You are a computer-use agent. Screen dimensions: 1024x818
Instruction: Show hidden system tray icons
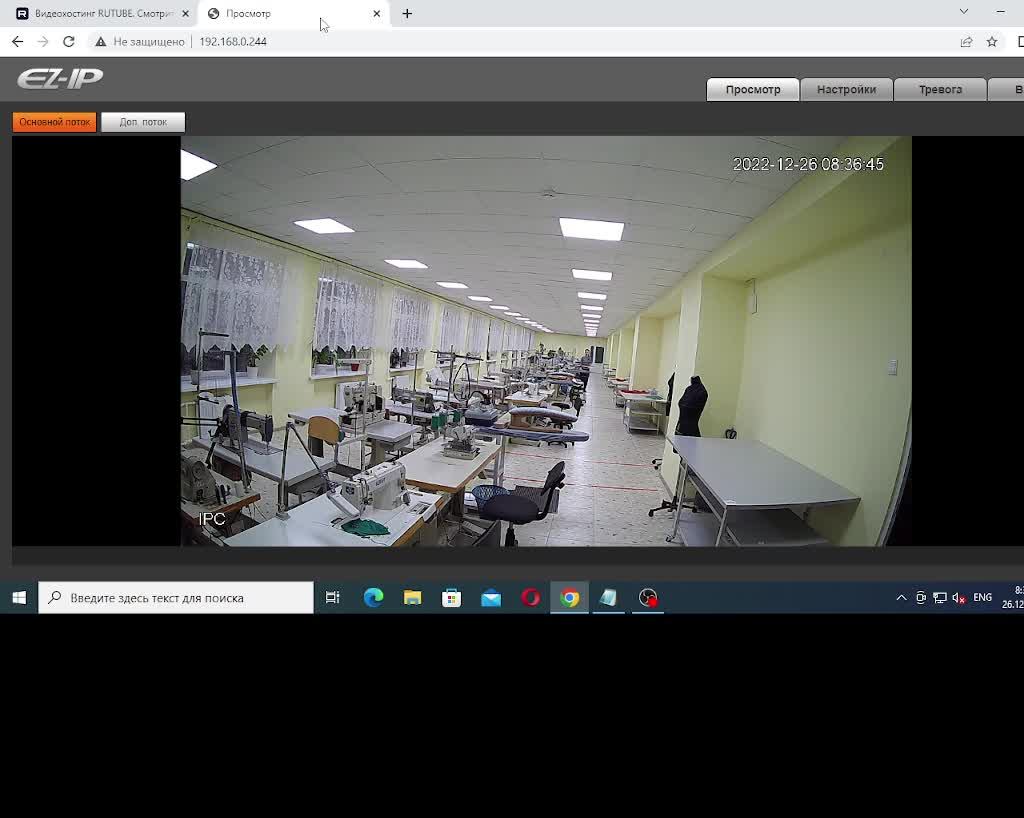tap(901, 597)
